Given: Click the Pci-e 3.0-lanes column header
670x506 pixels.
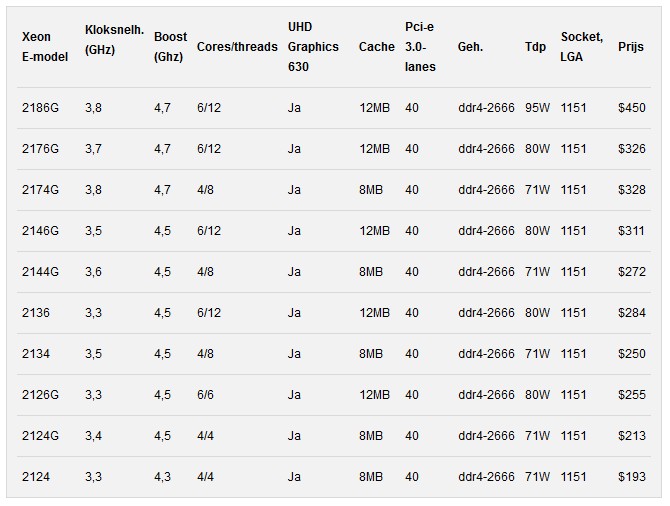Looking at the screenshot, I should coord(420,46).
